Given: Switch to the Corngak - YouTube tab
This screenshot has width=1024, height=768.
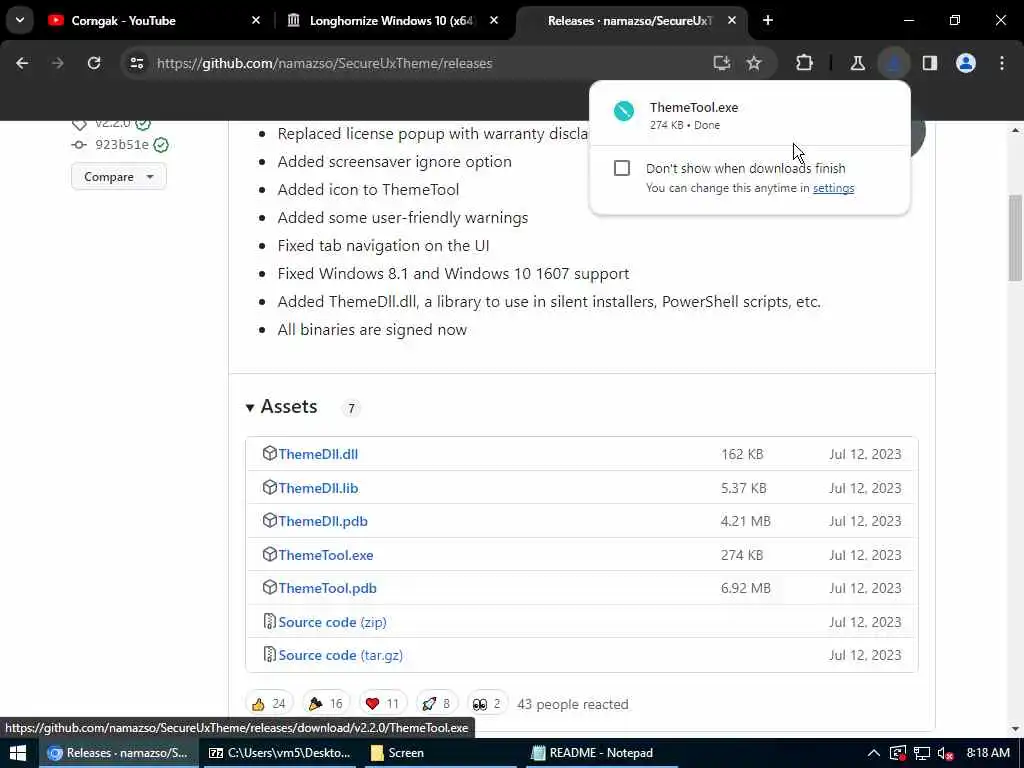Looking at the screenshot, I should (154, 21).
